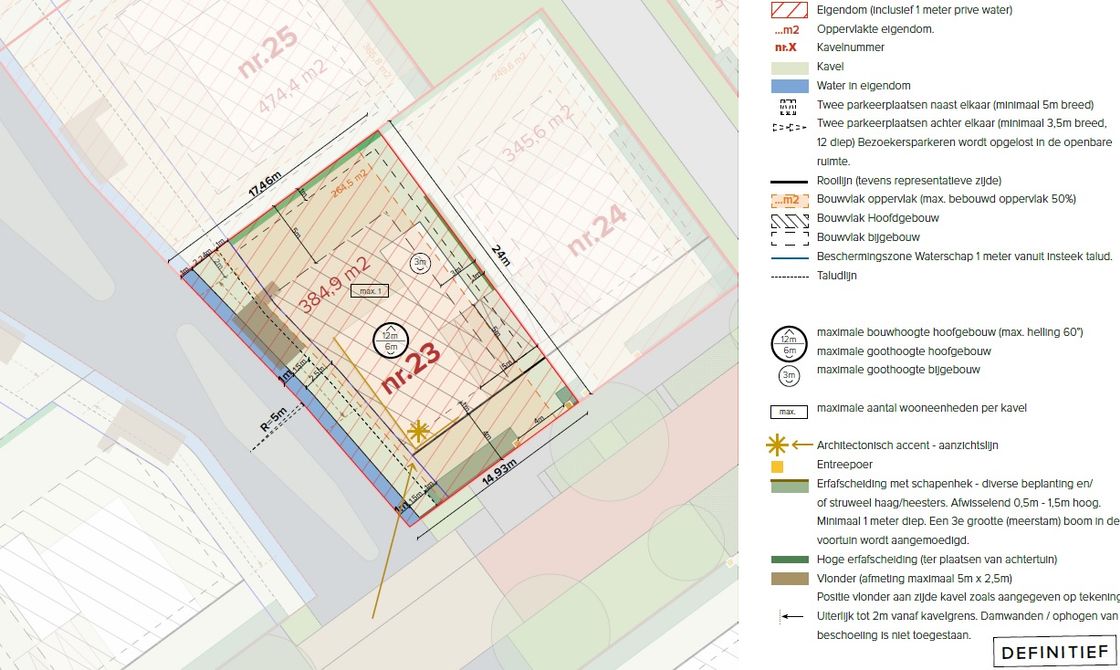Viewport: 1120px width, 670px height.
Task: Click the 'max. 1' box on the plot
Action: tap(369, 291)
